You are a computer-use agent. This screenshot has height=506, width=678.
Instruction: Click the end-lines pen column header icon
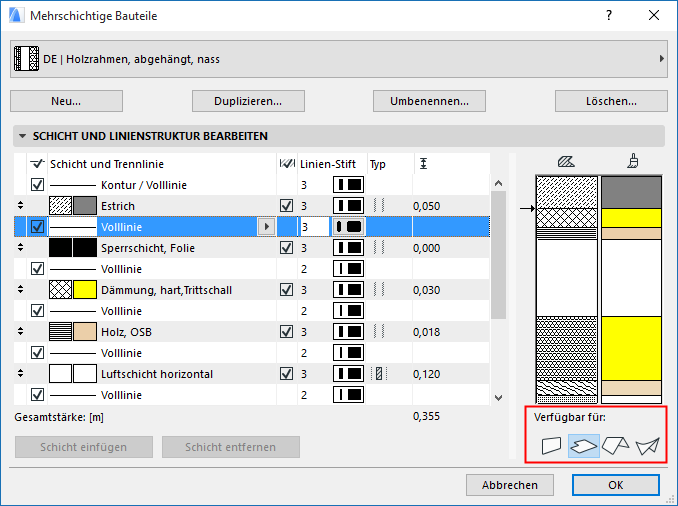pos(288,163)
